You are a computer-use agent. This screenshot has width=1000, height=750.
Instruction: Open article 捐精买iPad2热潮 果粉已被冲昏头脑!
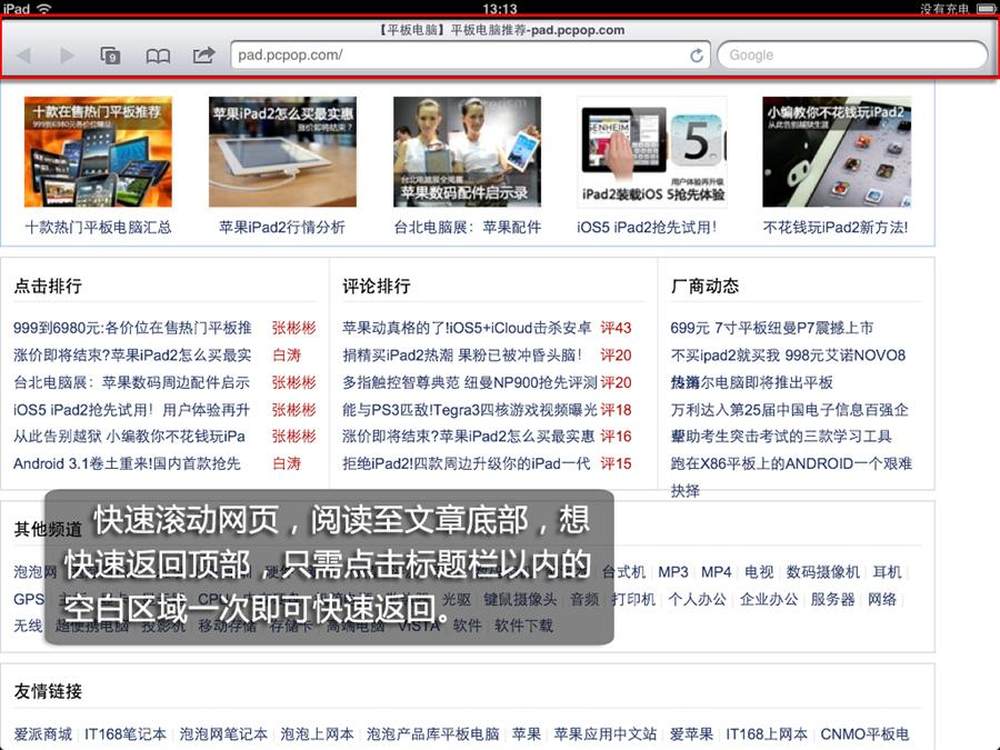click(462, 355)
